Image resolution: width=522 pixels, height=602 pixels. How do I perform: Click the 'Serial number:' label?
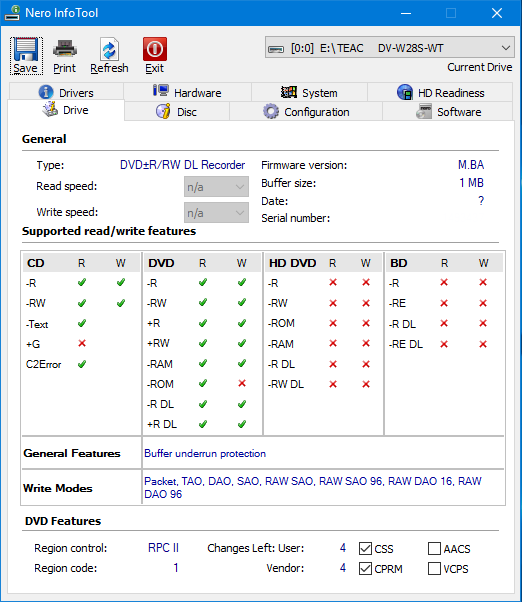pos(296,218)
